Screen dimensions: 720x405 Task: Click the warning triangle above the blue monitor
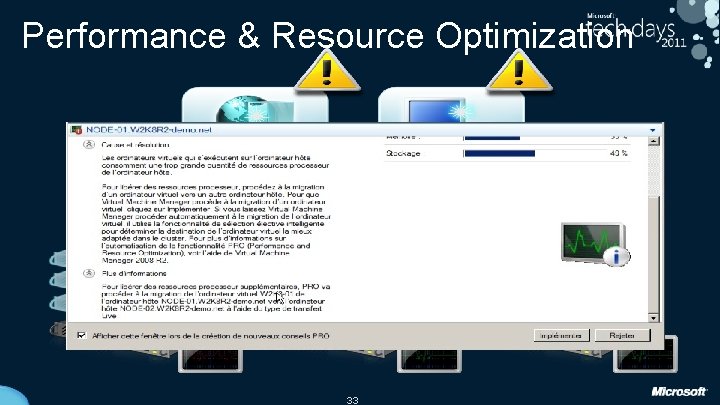pos(519,71)
